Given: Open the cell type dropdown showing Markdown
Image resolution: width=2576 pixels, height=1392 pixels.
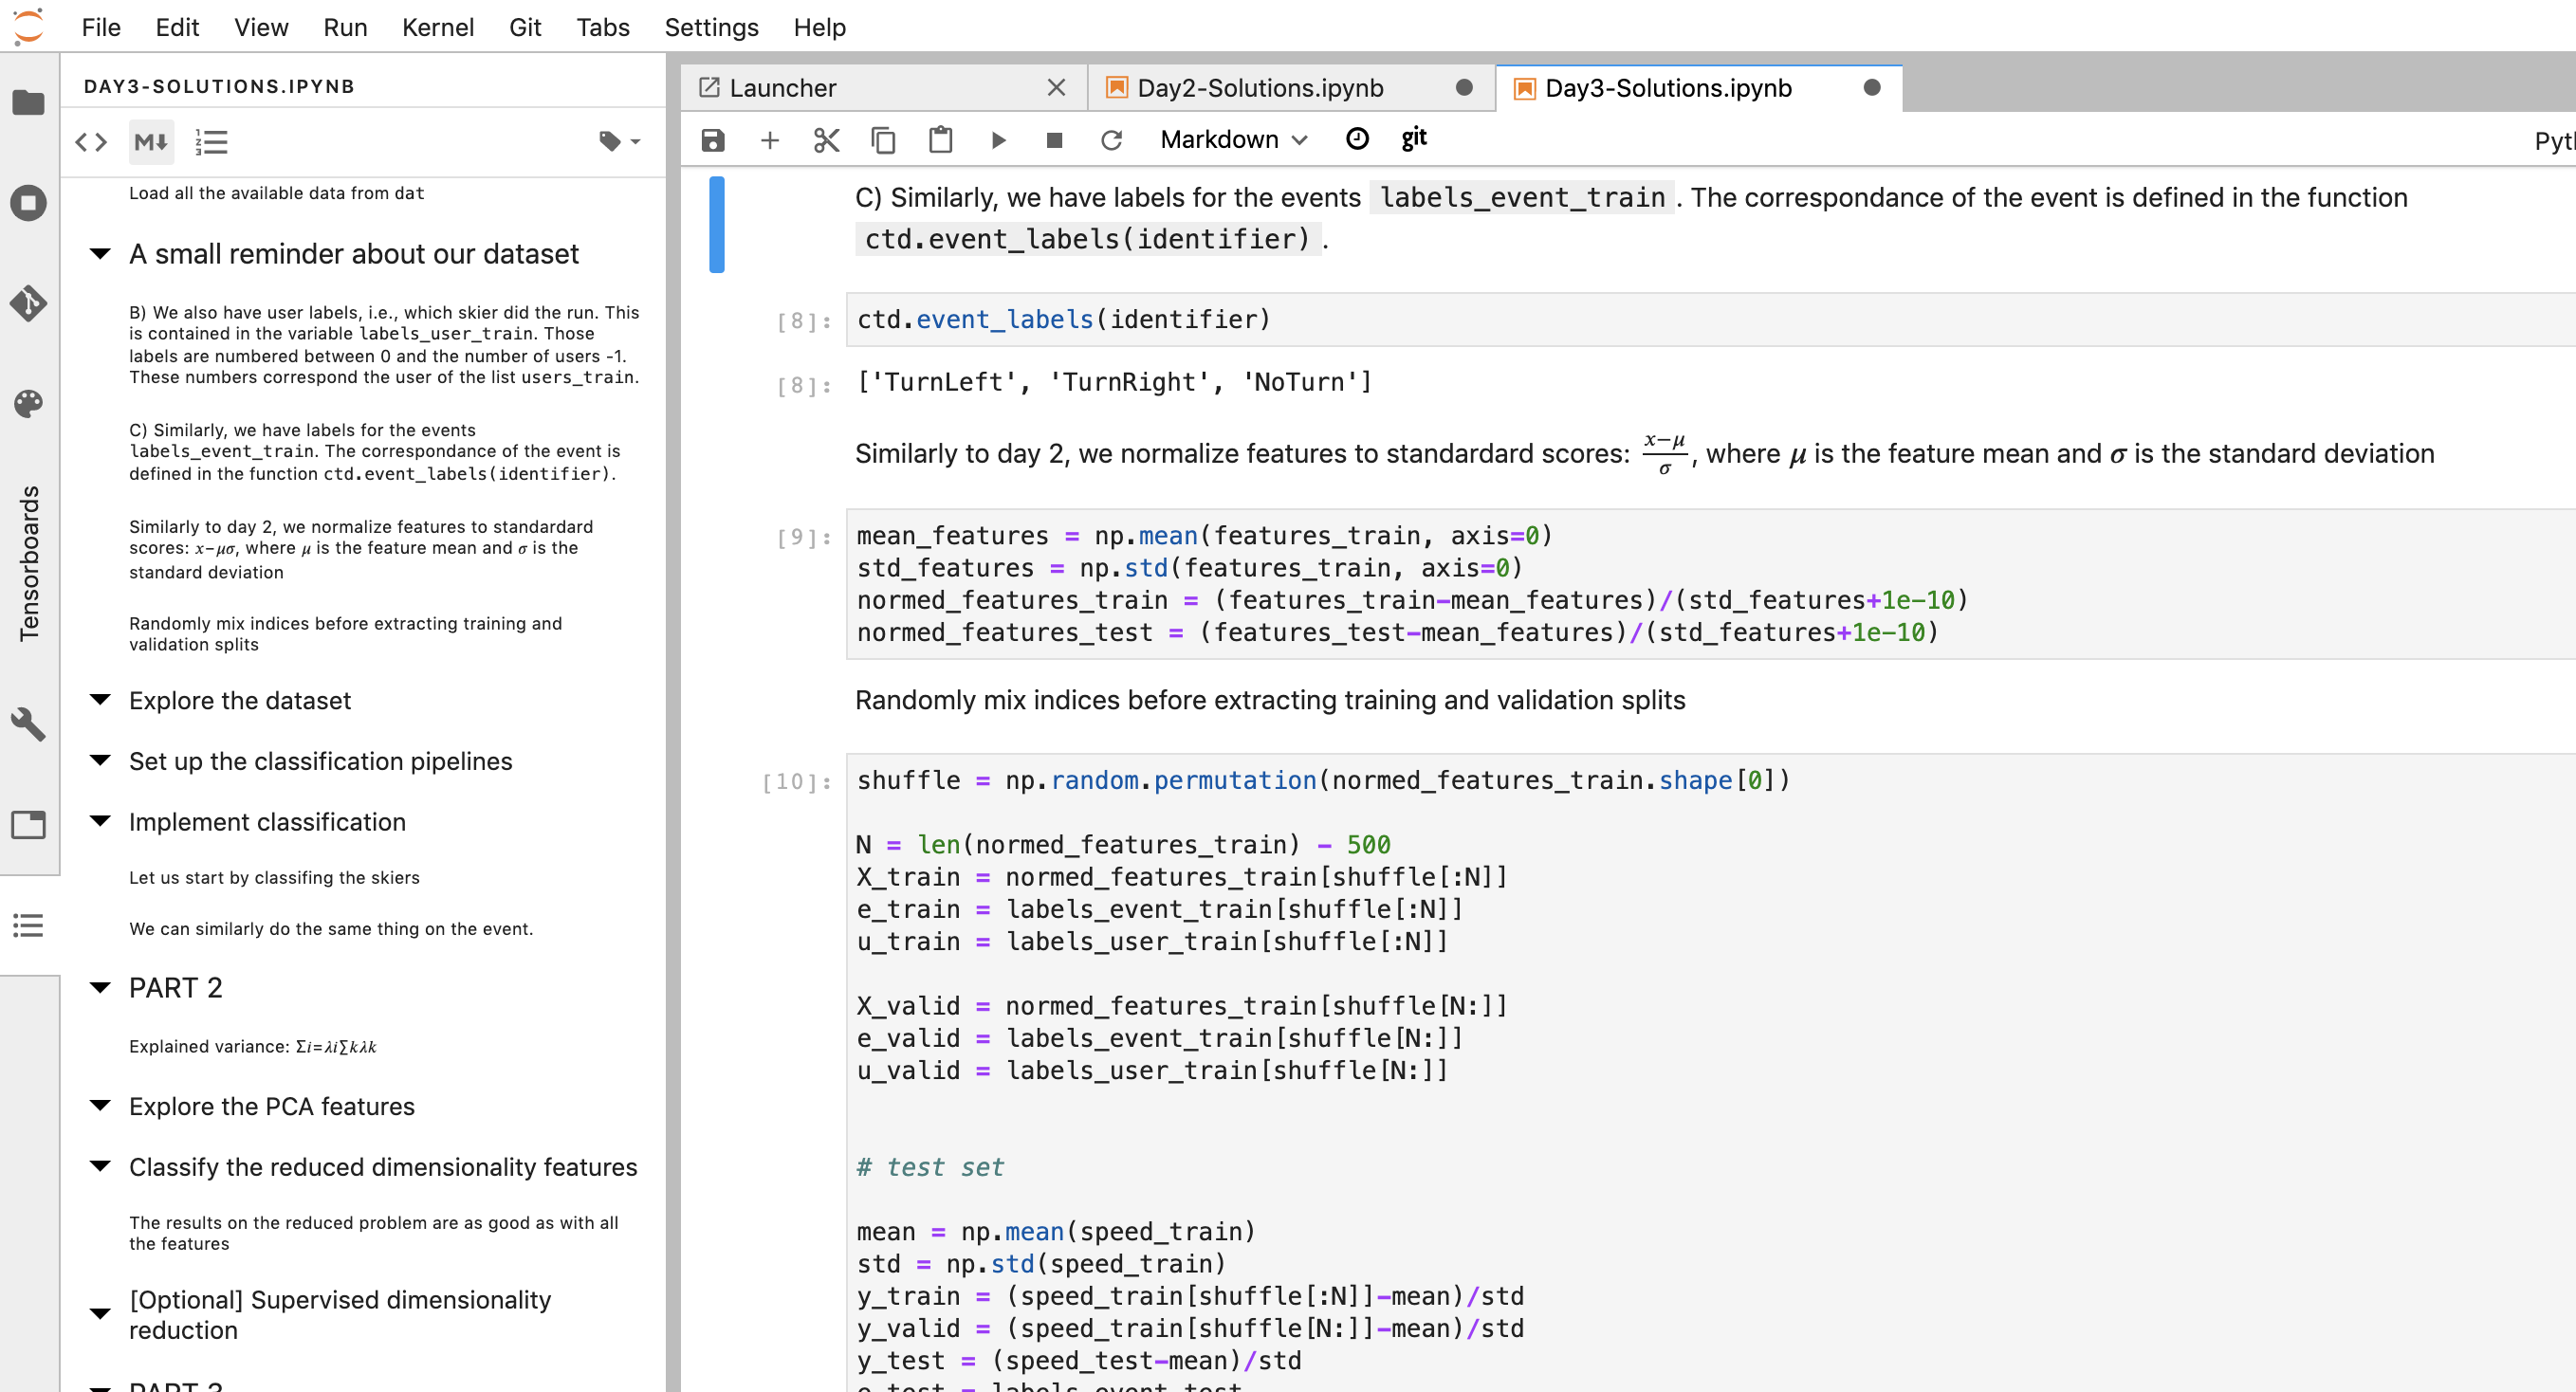Looking at the screenshot, I should coord(1232,139).
